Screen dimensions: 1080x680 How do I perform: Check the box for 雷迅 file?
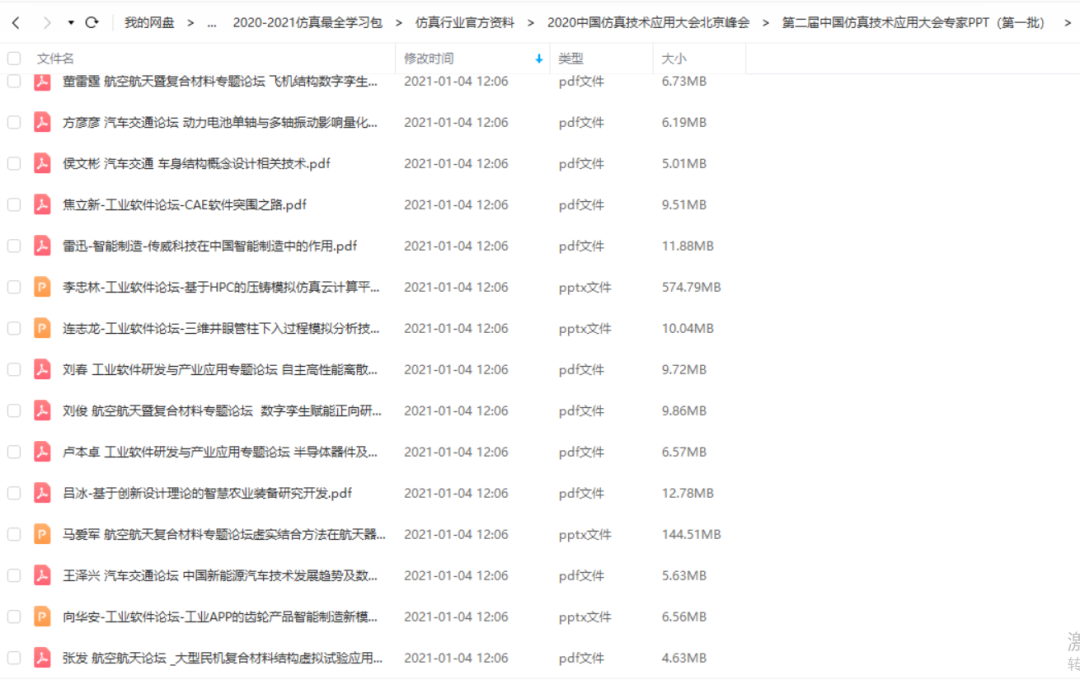[14, 246]
